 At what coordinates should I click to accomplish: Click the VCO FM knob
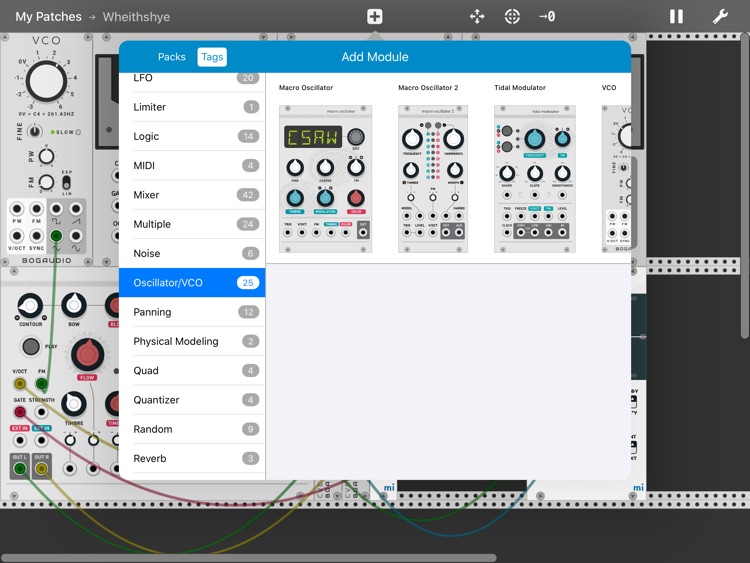(46, 182)
